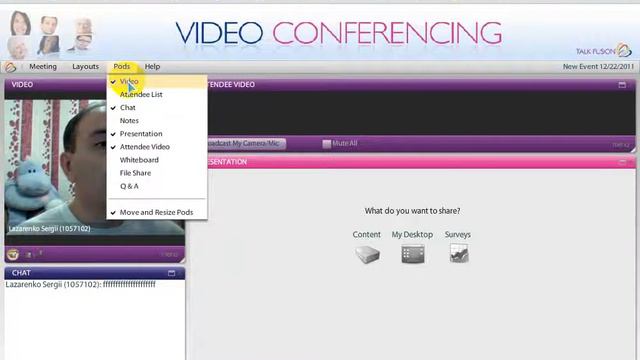Enable the Whiteboard pod
This screenshot has width=640, height=360.
tap(157, 160)
